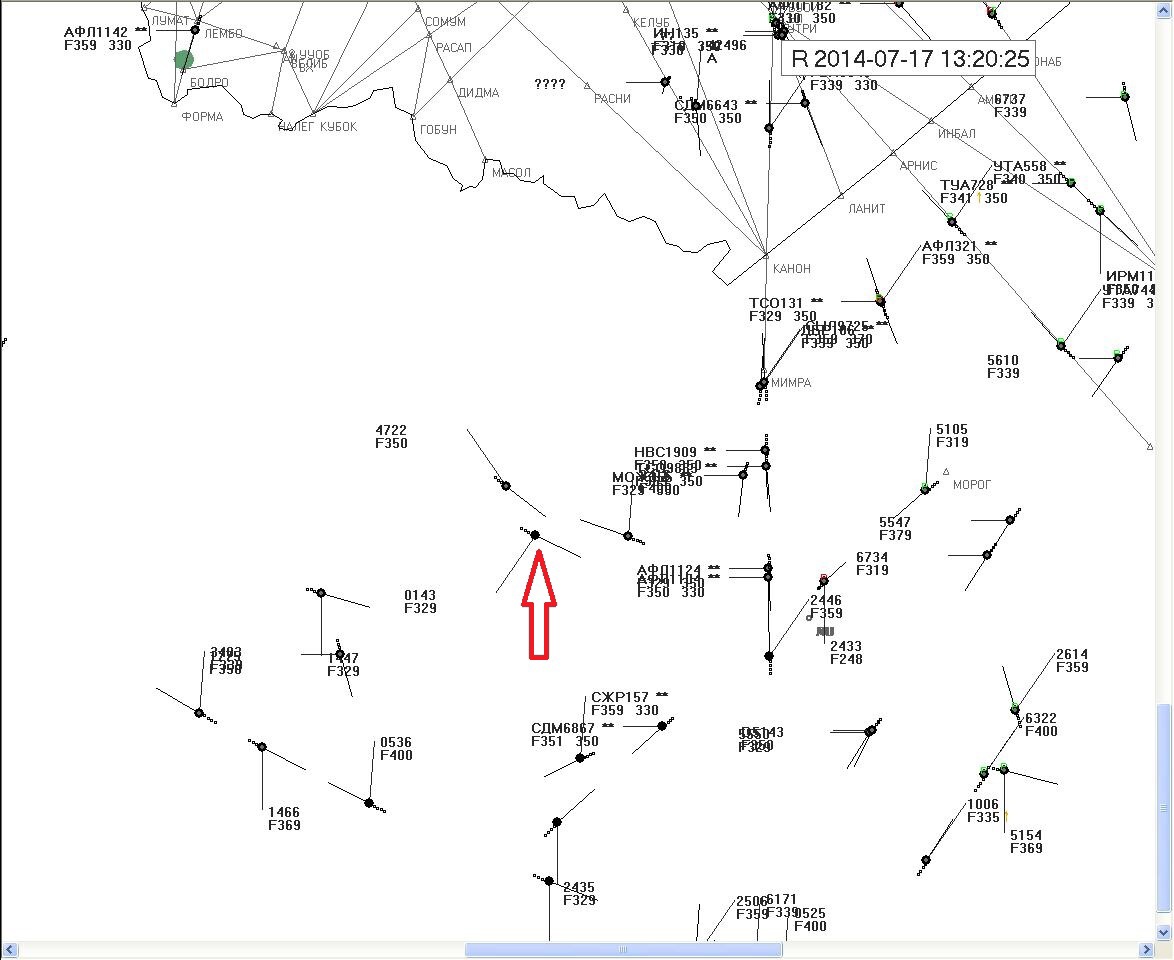Select the 2433 F248 track label
Image resolution: width=1174 pixels, height=960 pixels.
[846, 652]
